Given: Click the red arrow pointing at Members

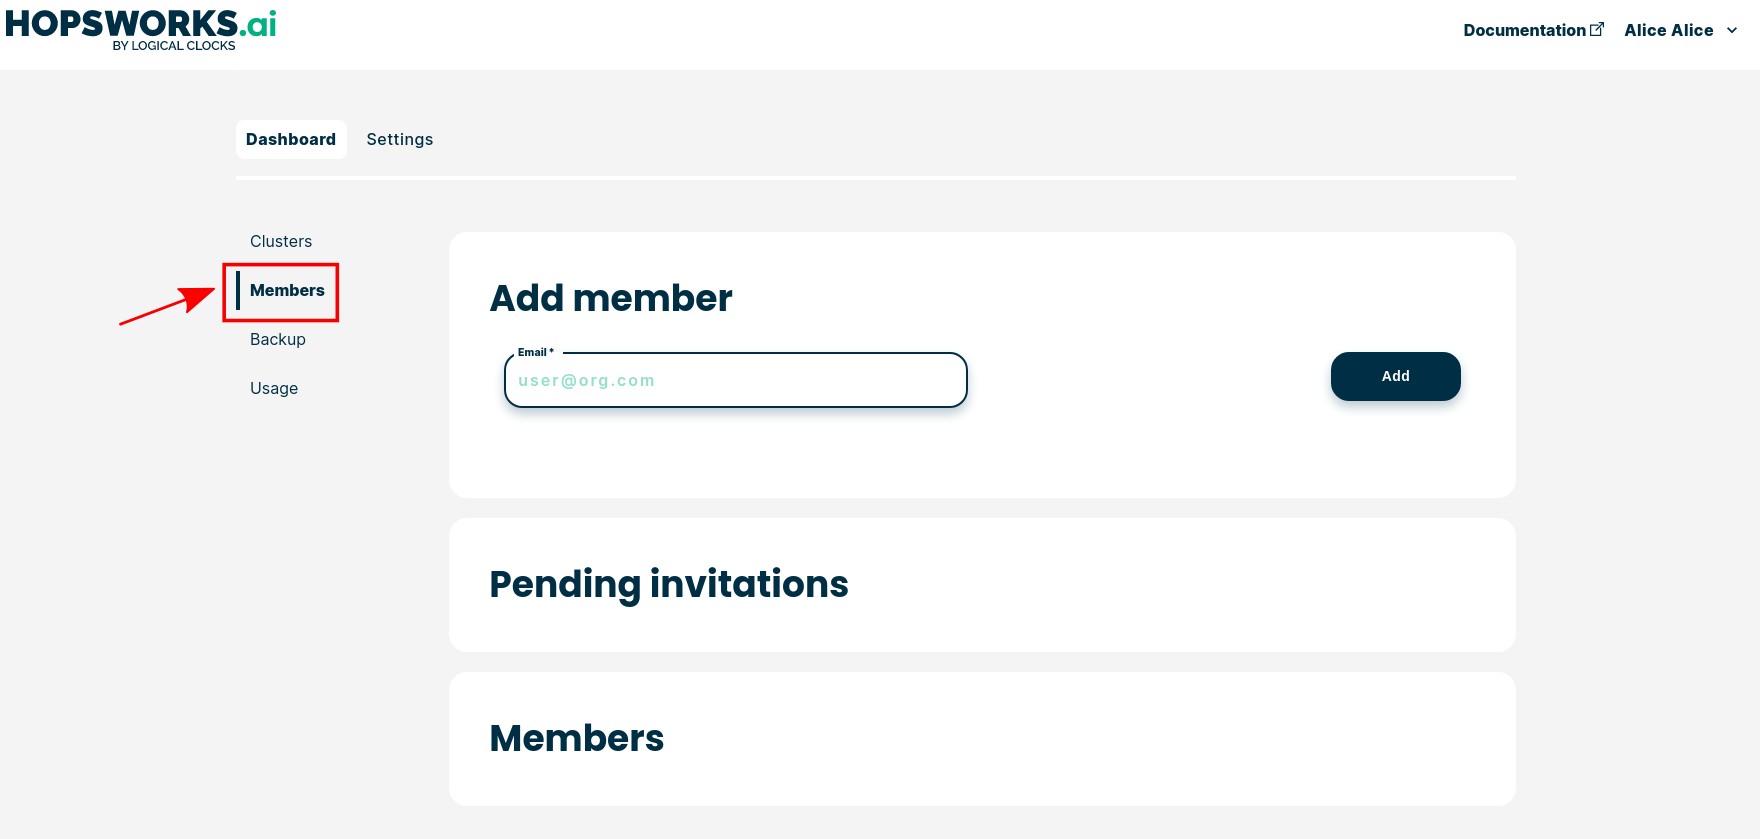Looking at the screenshot, I should tap(167, 305).
